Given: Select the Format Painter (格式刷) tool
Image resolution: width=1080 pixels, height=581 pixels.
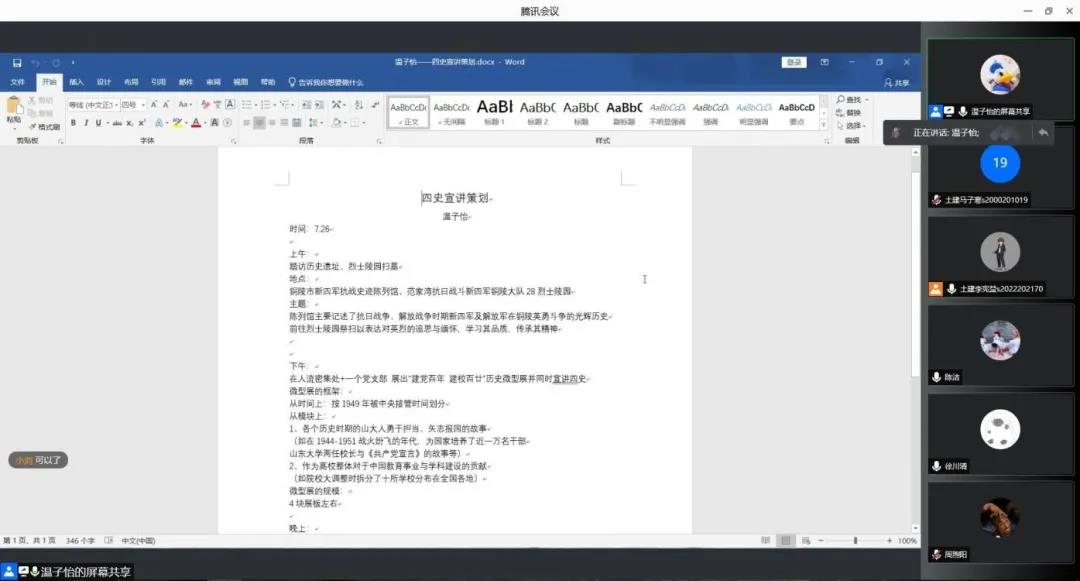Looking at the screenshot, I should [x=45, y=127].
